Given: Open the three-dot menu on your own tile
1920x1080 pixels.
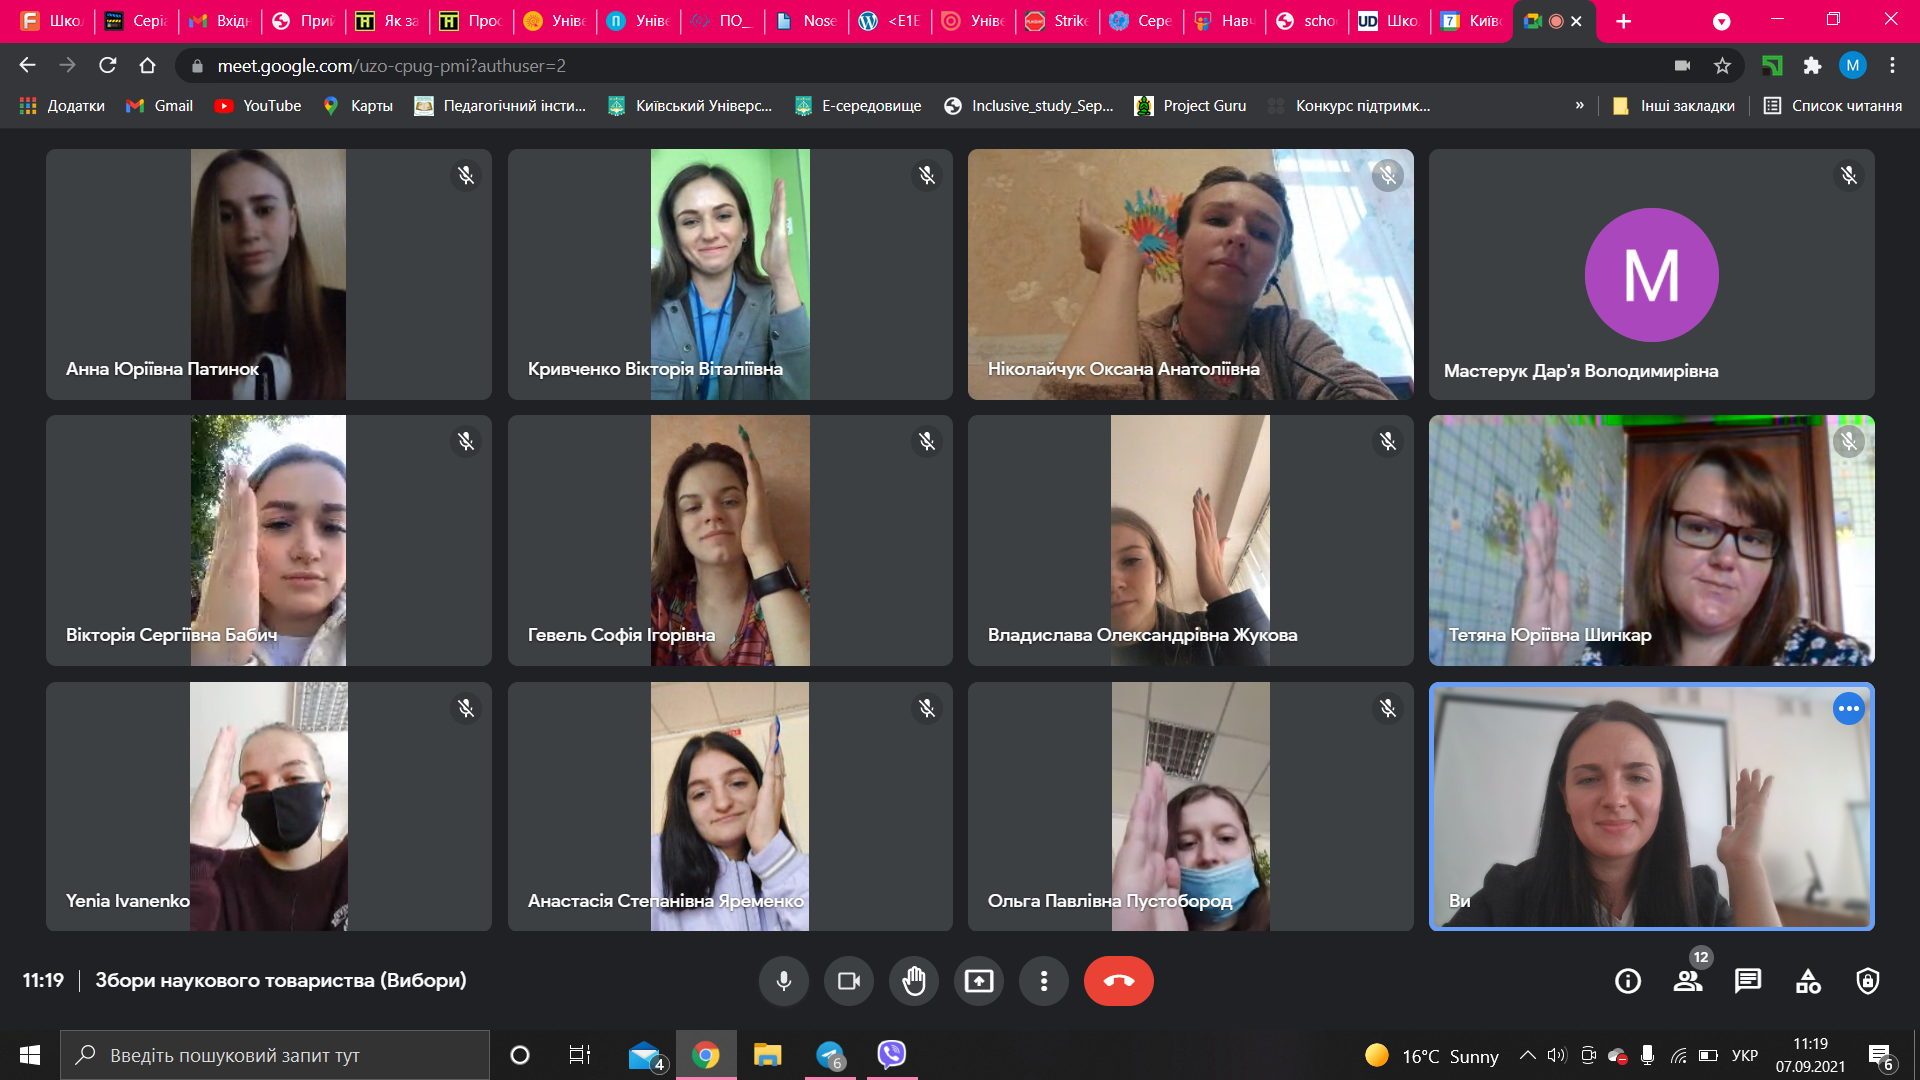Looking at the screenshot, I should (x=1848, y=709).
